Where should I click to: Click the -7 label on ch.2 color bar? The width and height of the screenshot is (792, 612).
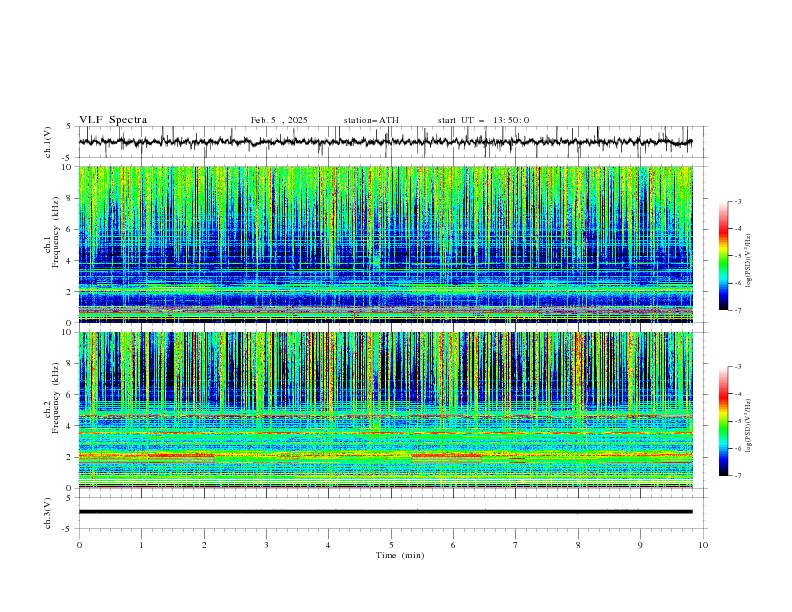click(x=738, y=476)
